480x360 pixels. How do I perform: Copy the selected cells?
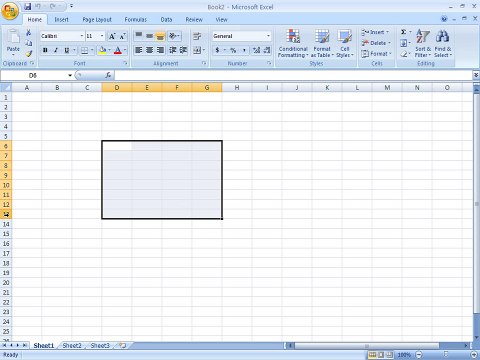(29, 43)
